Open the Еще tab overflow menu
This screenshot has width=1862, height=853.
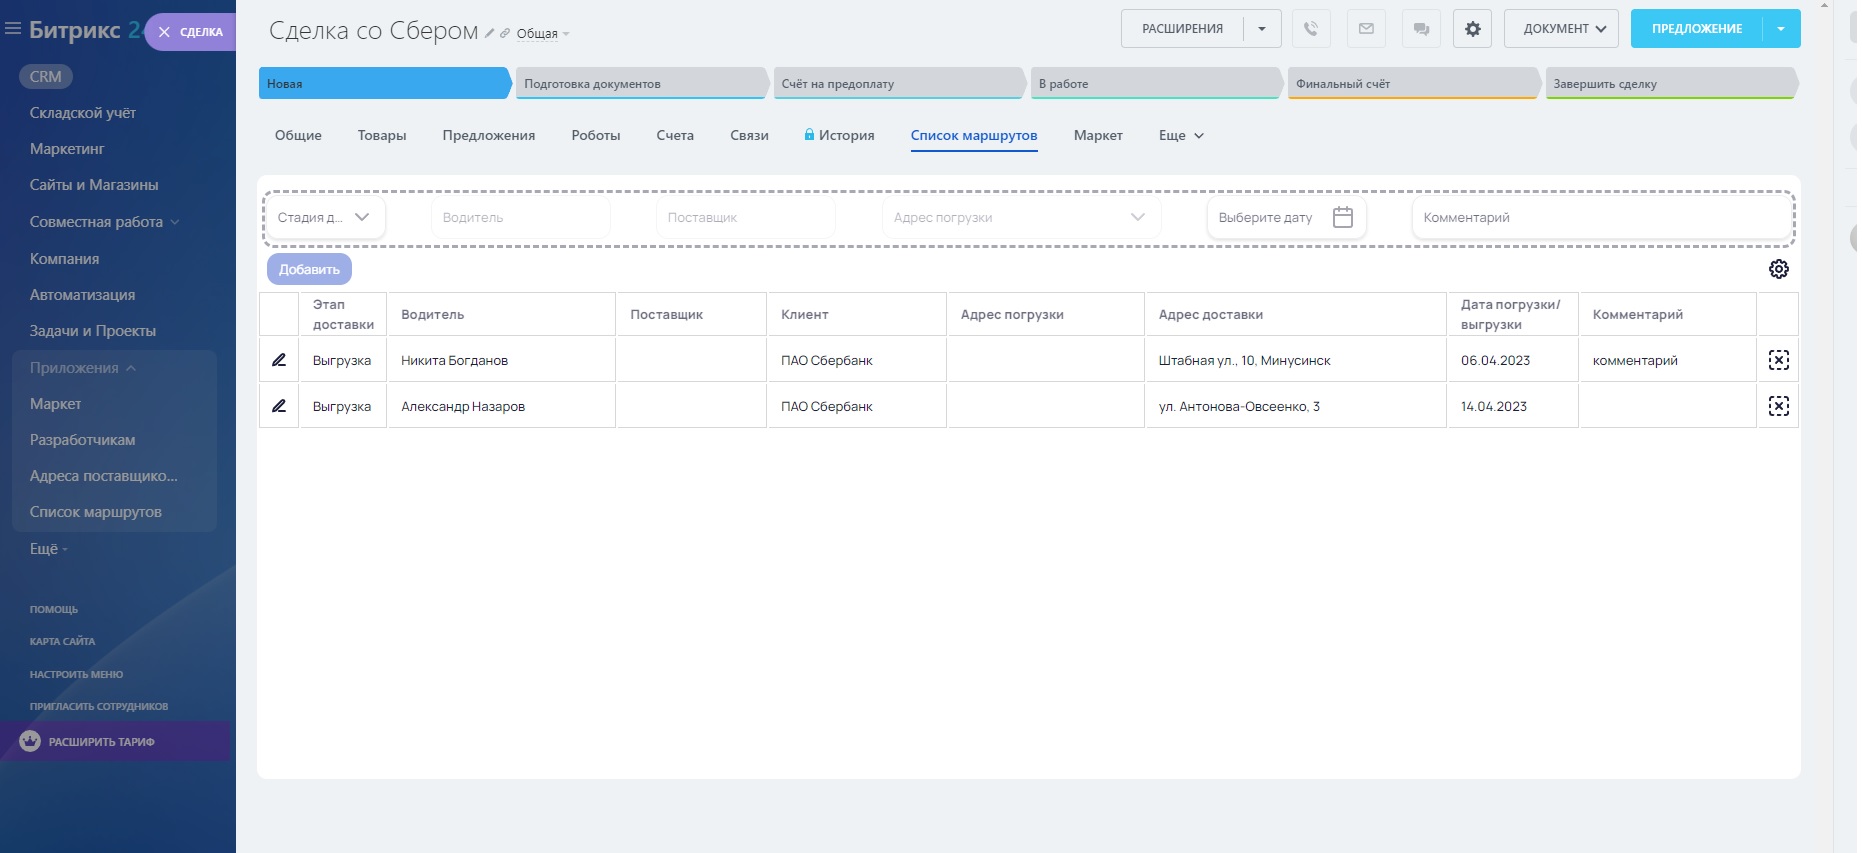[x=1181, y=135]
